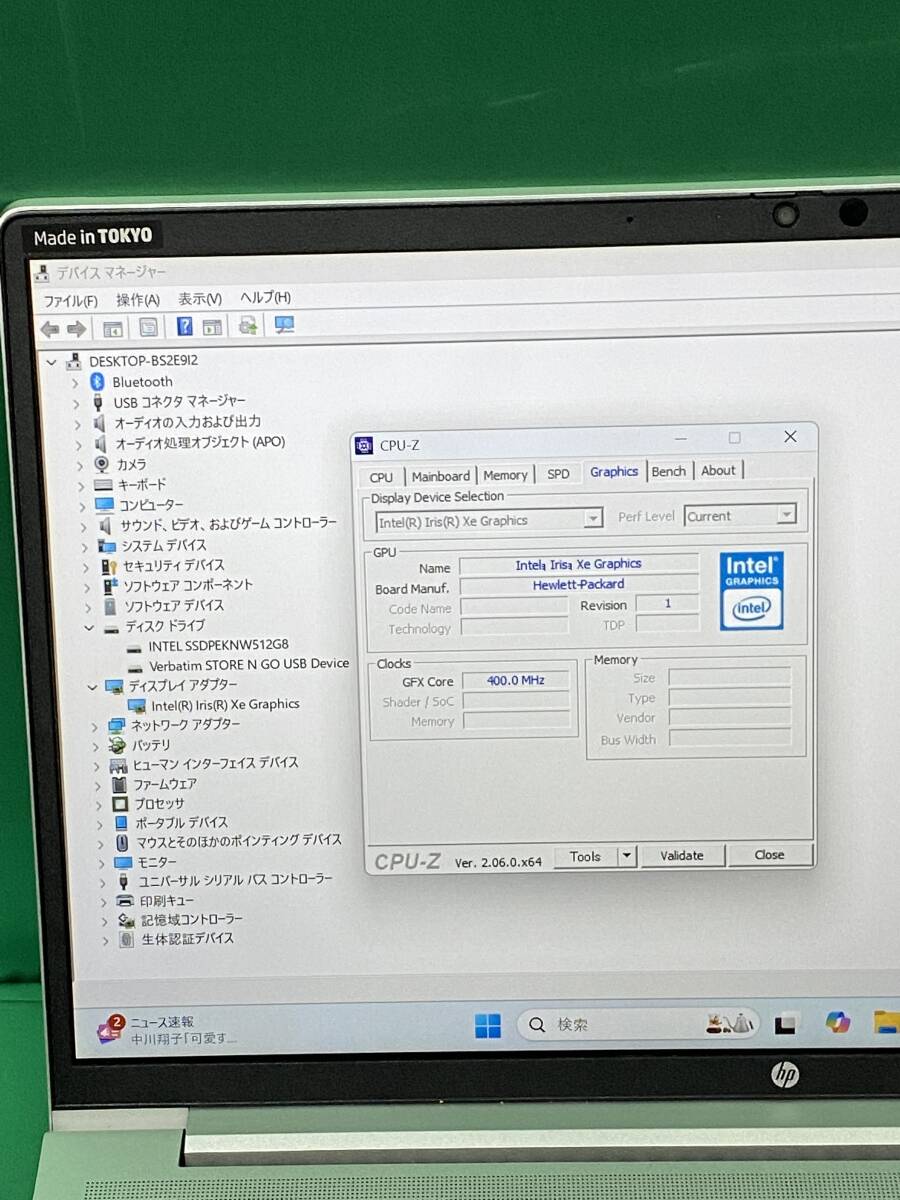Expand the モニター category
Screen dimensions: 900x1200
click(101, 863)
